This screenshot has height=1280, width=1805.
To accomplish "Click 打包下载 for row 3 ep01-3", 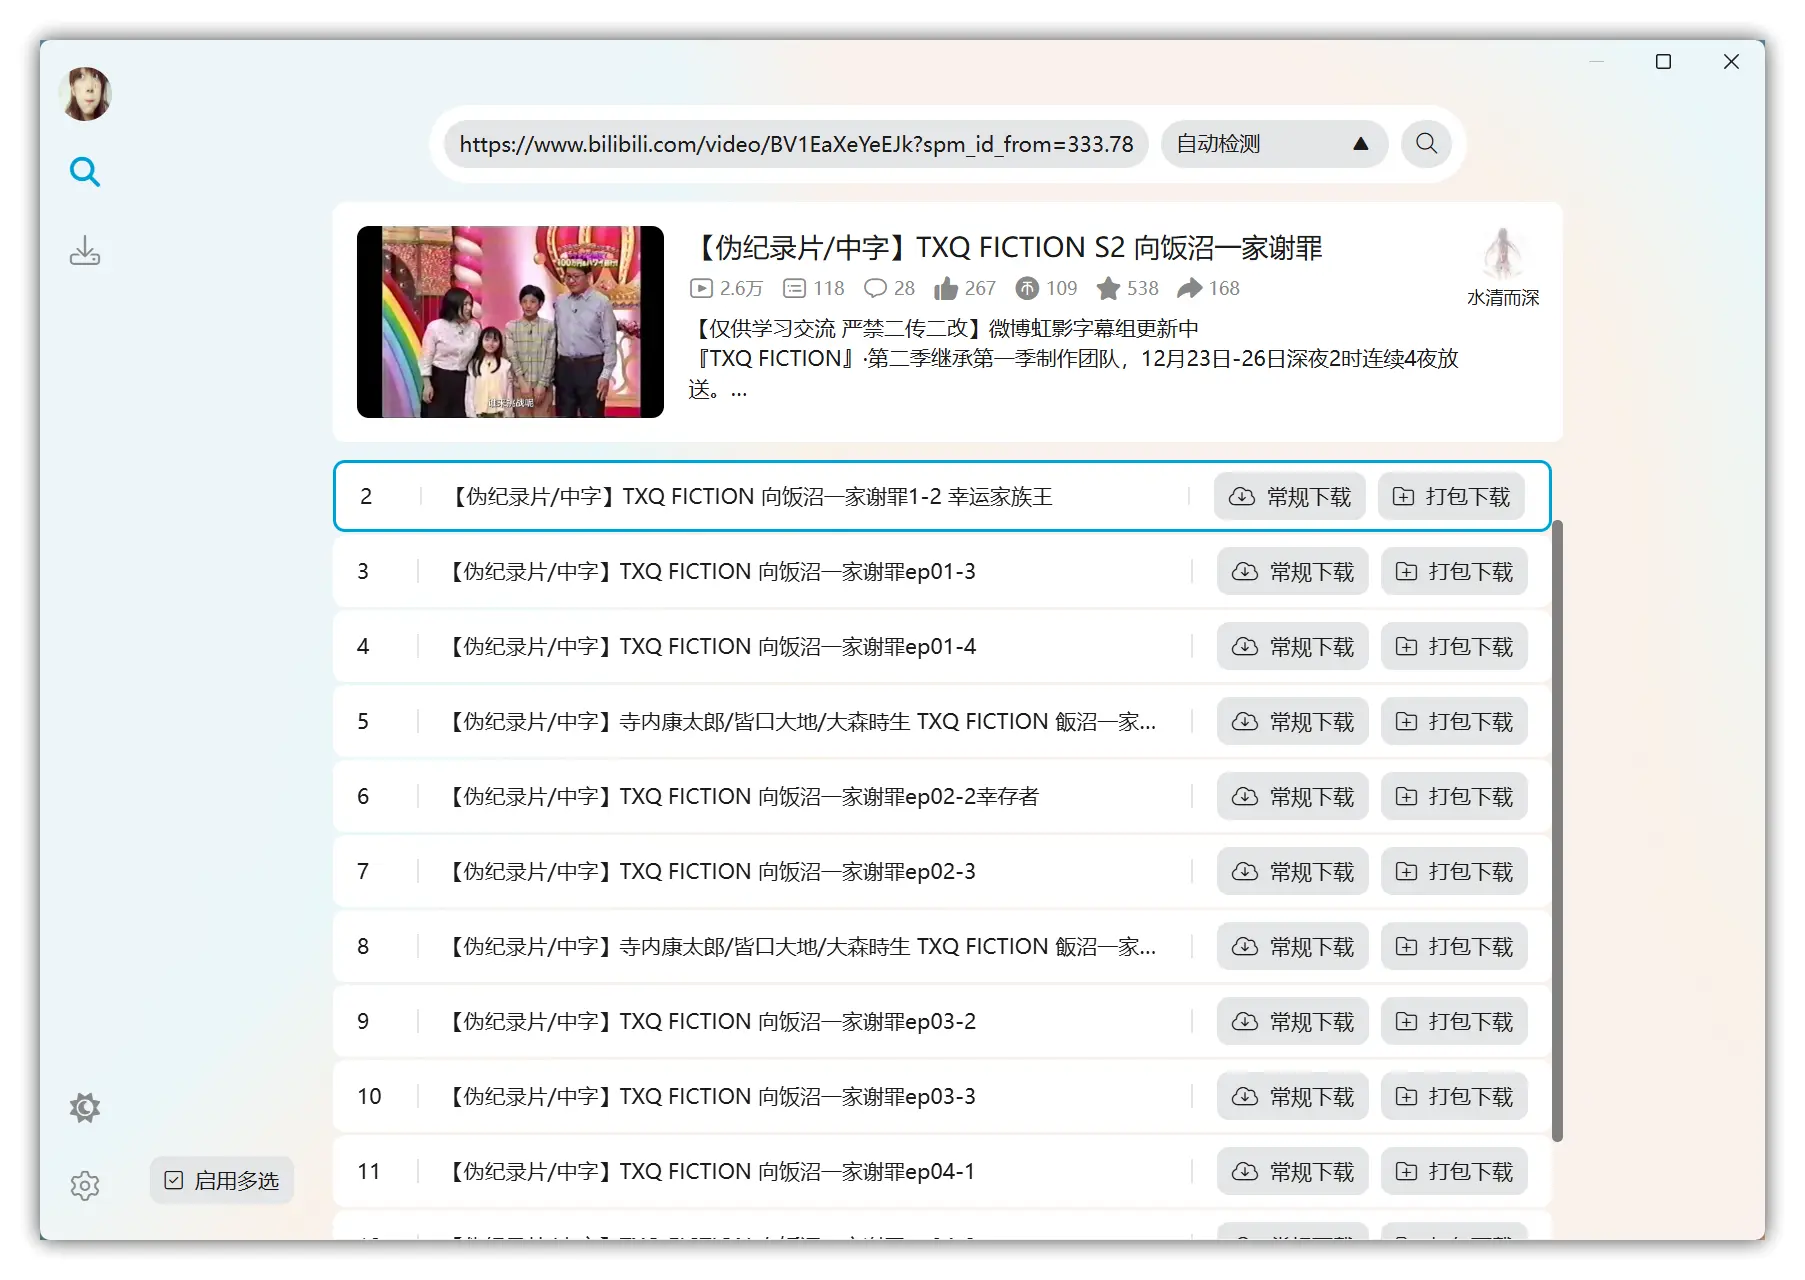I will pyautogui.click(x=1454, y=572).
